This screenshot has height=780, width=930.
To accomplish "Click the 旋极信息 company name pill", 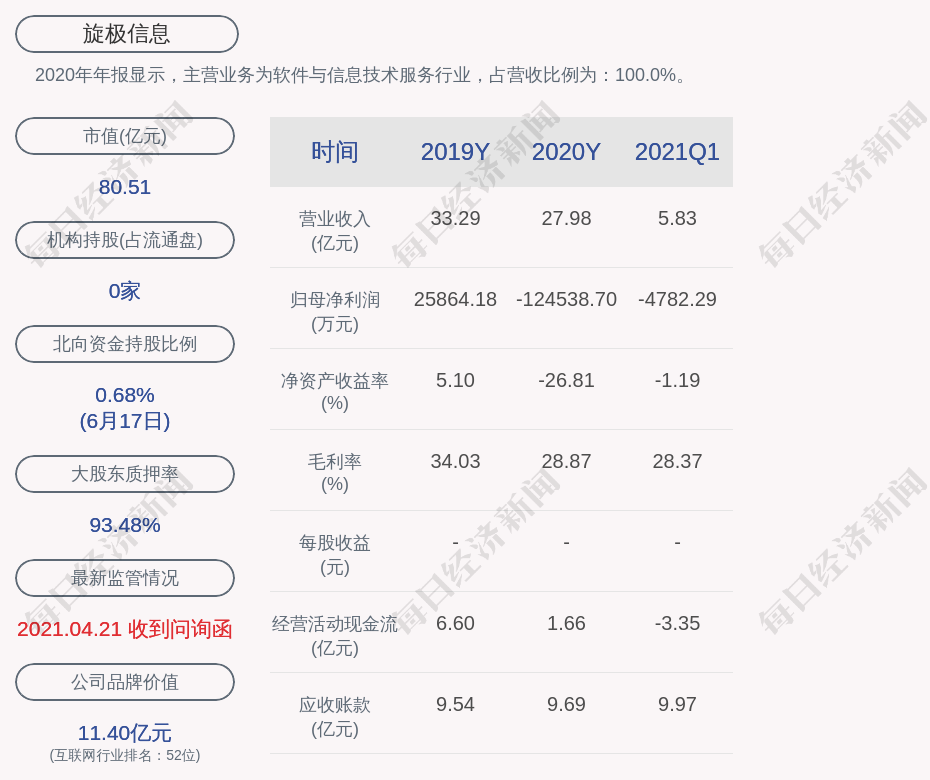I will (126, 34).
